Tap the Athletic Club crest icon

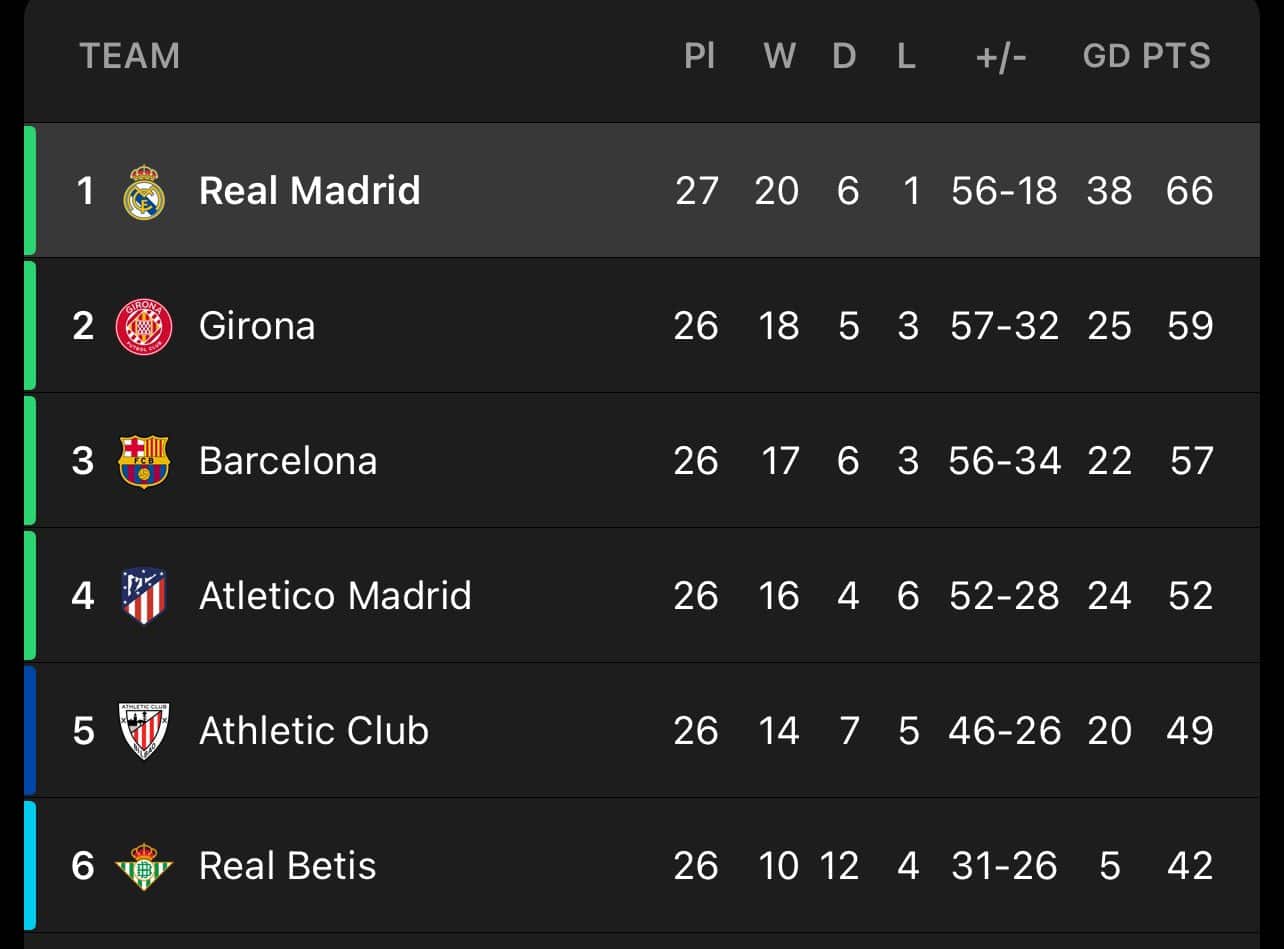144,731
